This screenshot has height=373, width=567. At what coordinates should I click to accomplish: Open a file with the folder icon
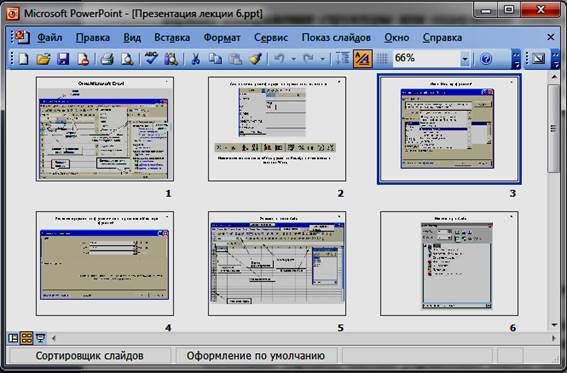tap(43, 59)
